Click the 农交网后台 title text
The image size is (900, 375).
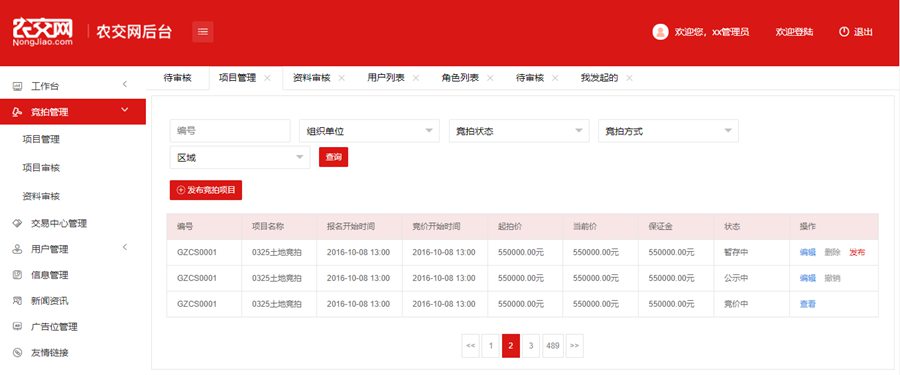tap(134, 32)
